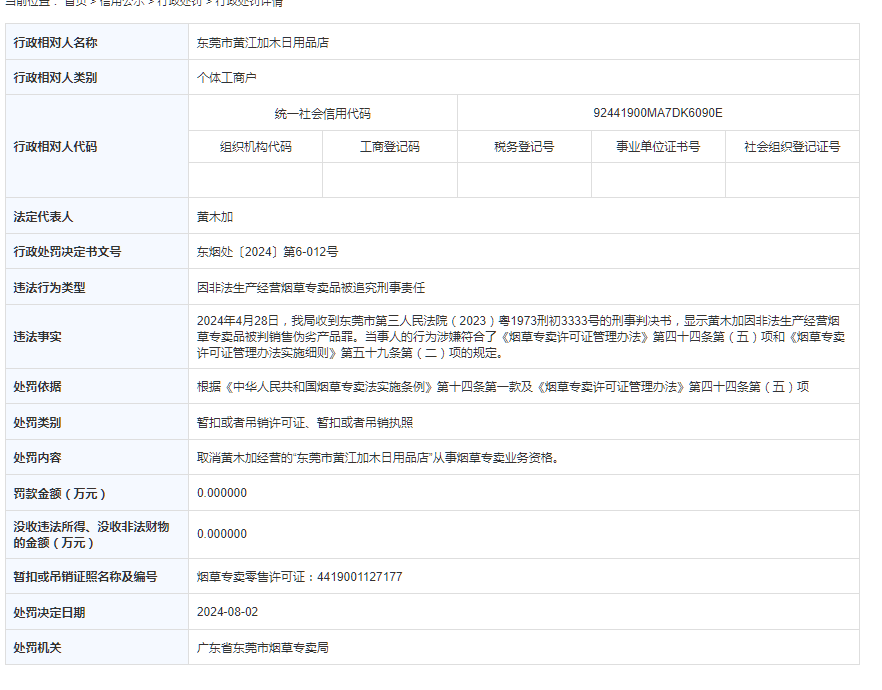
Task: Click the 违法事实 label
Action: pyautogui.click(x=37, y=337)
